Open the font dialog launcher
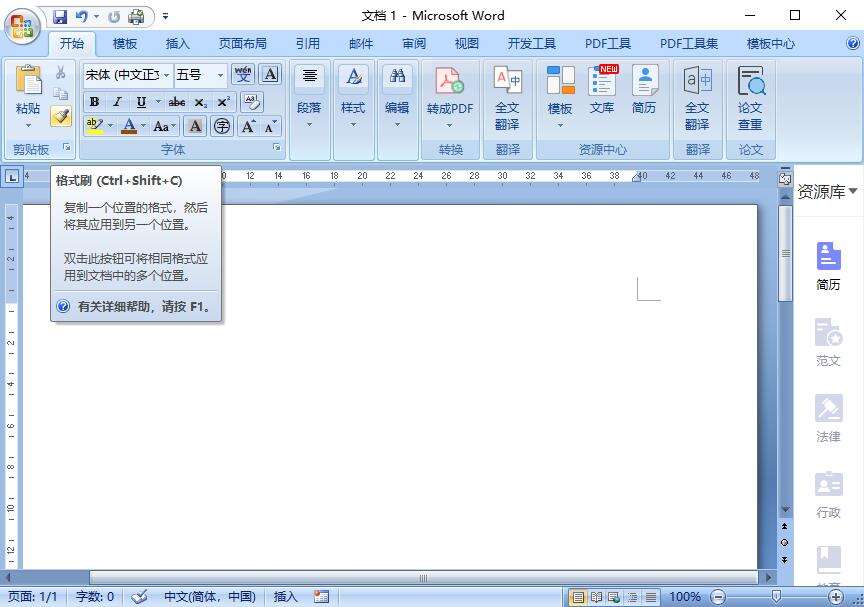Viewport: 864px width, 607px height. 277,148
